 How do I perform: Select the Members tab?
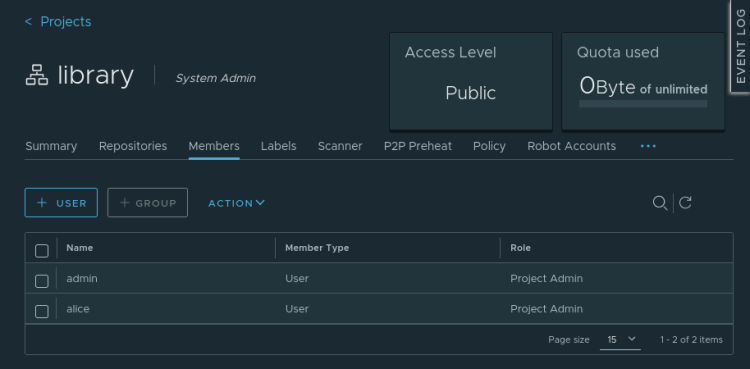click(x=214, y=146)
